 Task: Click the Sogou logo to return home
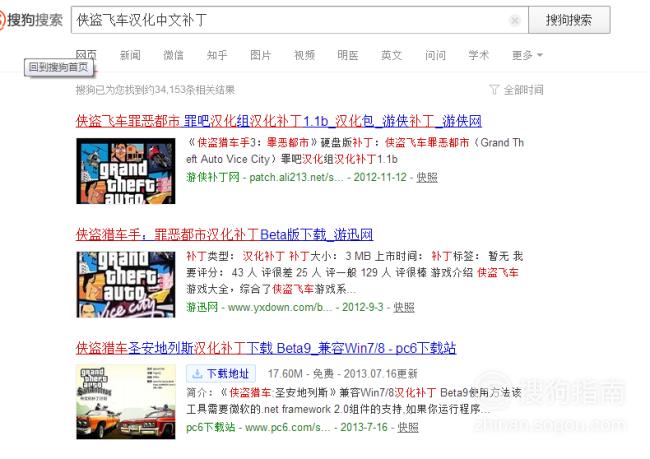tap(32, 20)
